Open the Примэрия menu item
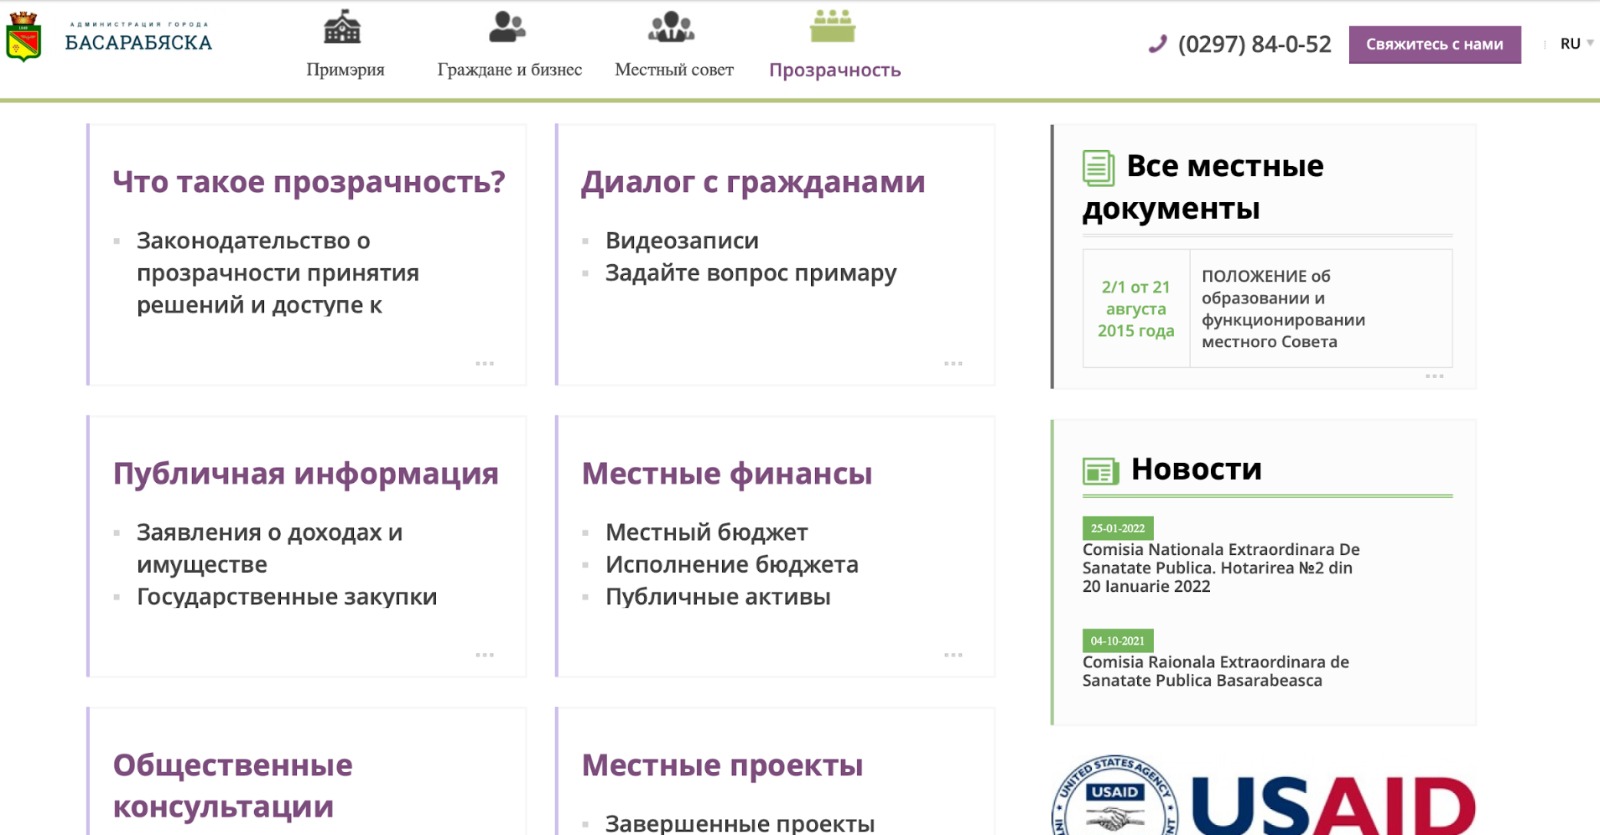The image size is (1600, 835). [345, 70]
